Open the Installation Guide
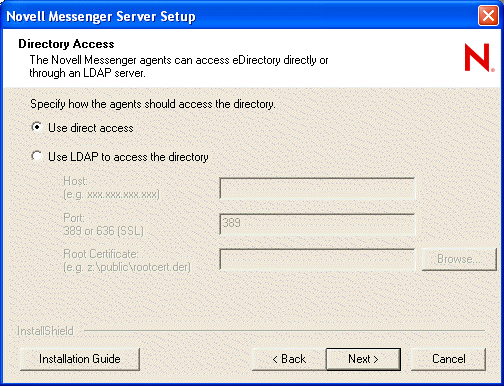Image resolution: width=504 pixels, height=386 pixels. pos(80,359)
